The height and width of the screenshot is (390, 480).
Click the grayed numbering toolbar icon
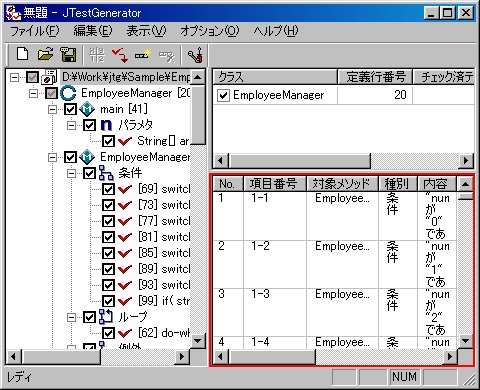[97, 55]
